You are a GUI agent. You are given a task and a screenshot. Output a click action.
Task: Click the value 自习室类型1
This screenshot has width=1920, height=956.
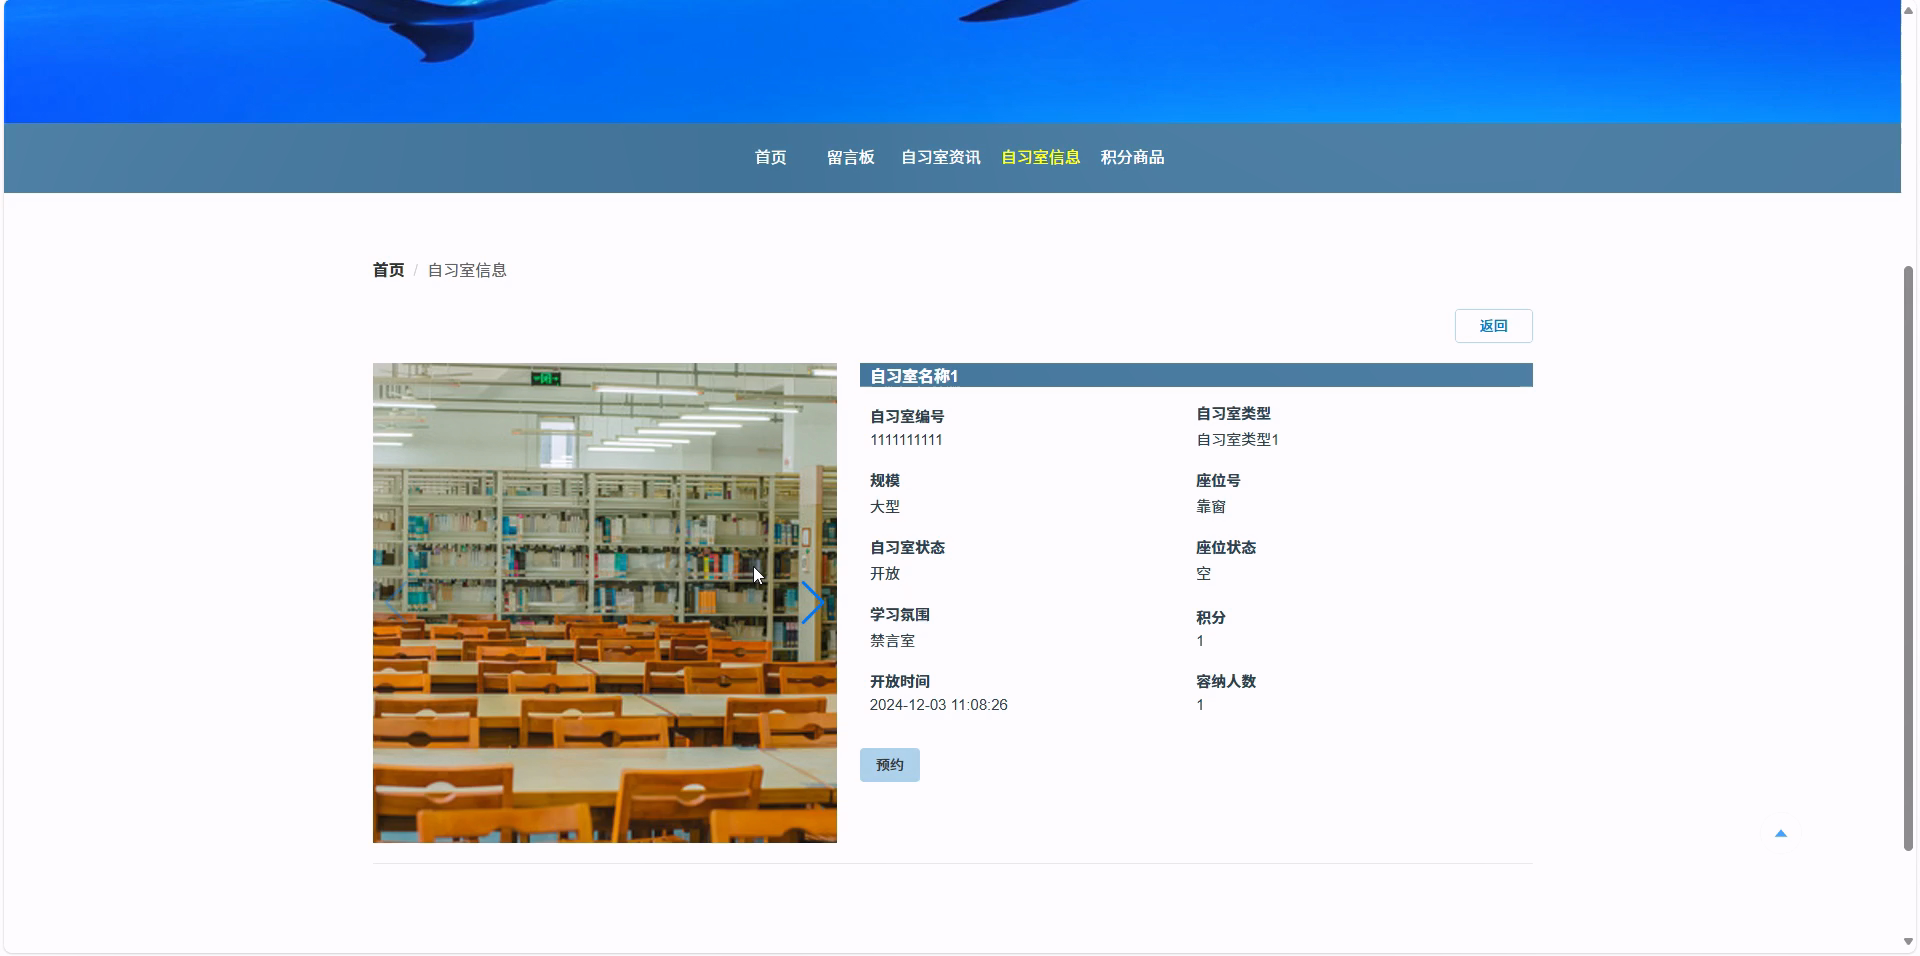coord(1237,440)
